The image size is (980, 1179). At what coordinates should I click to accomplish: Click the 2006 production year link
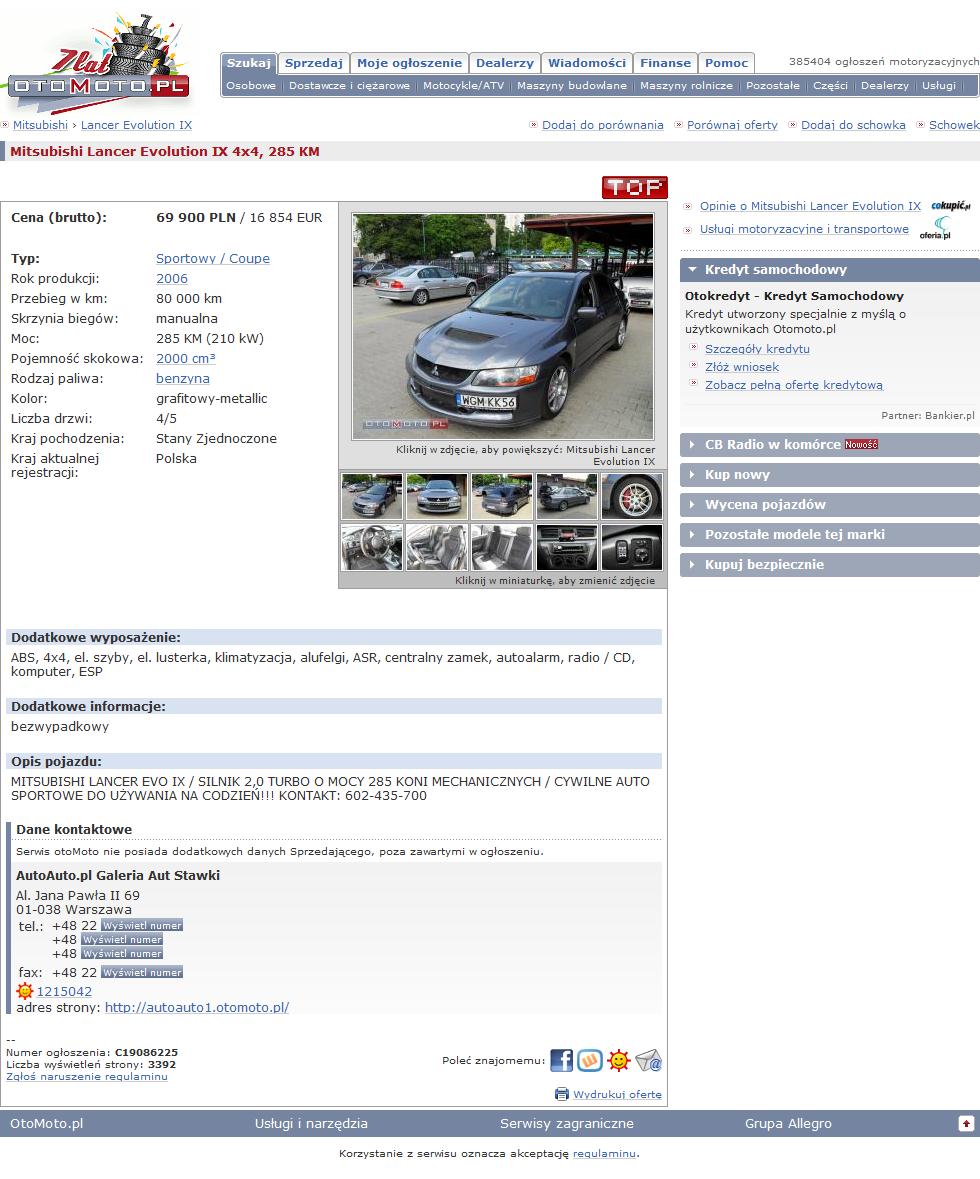(171, 278)
